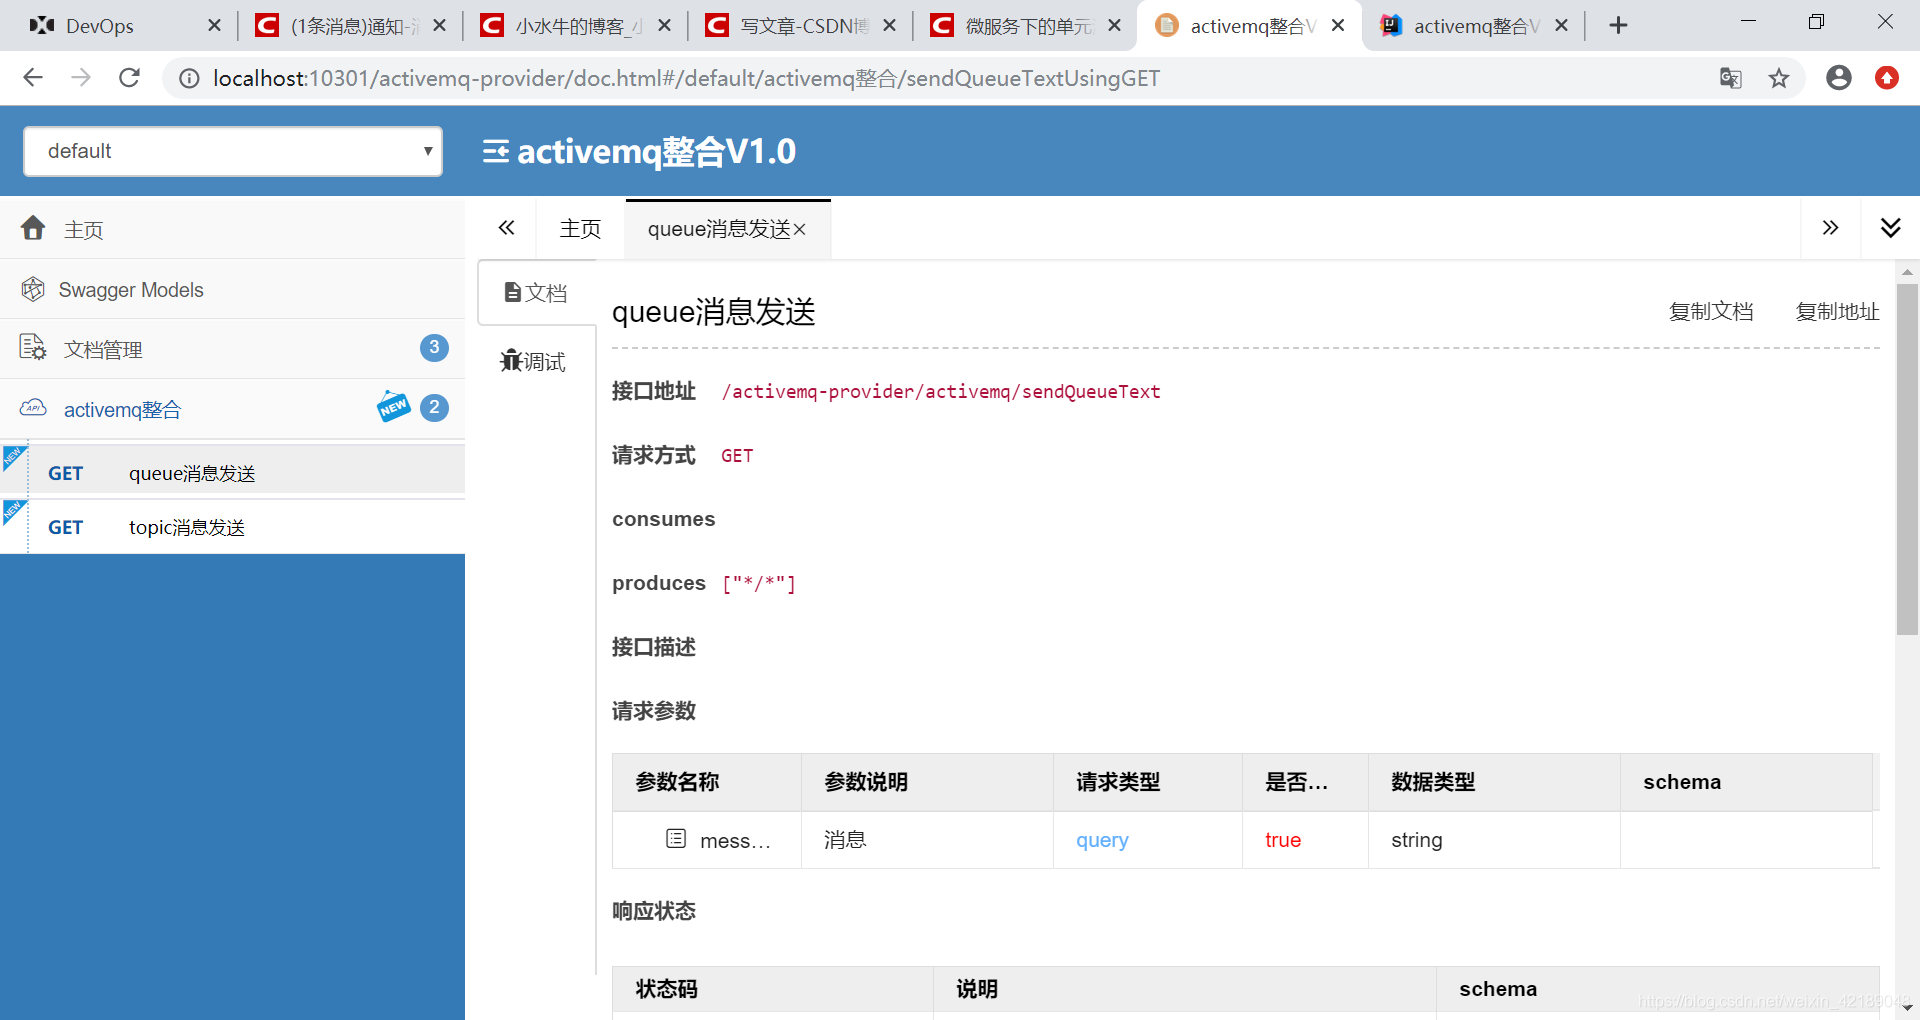Close the 写文章-CSDN browser tab
The height and width of the screenshot is (1020, 1920).
(x=890, y=26)
